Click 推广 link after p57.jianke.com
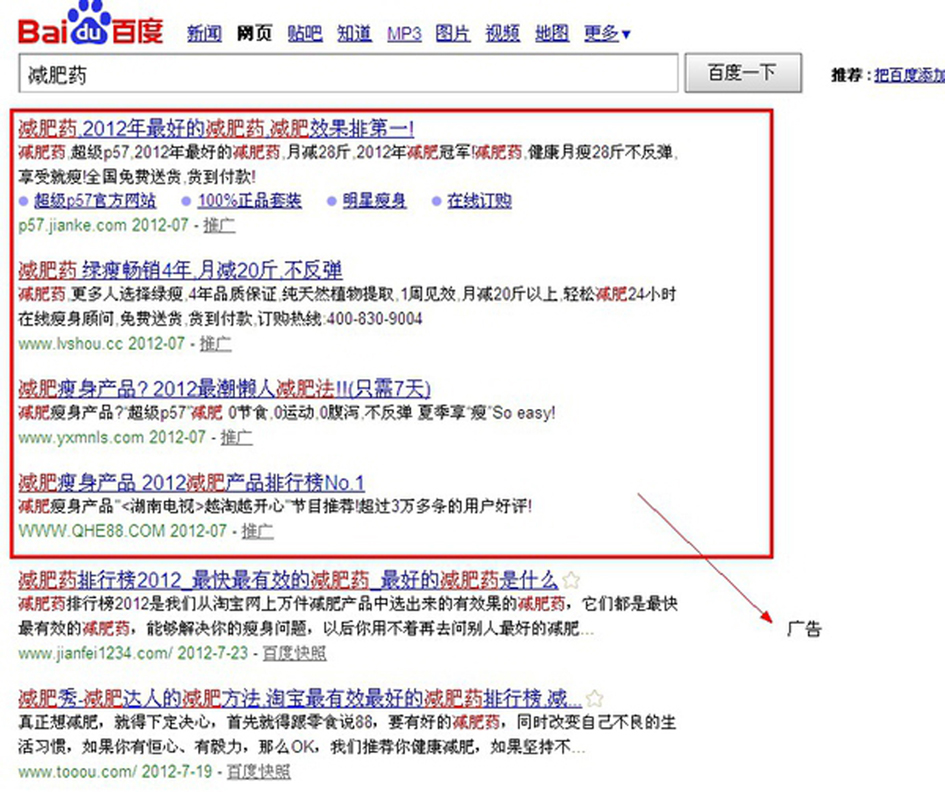Image resolution: width=945 pixels, height=792 pixels. point(219,225)
